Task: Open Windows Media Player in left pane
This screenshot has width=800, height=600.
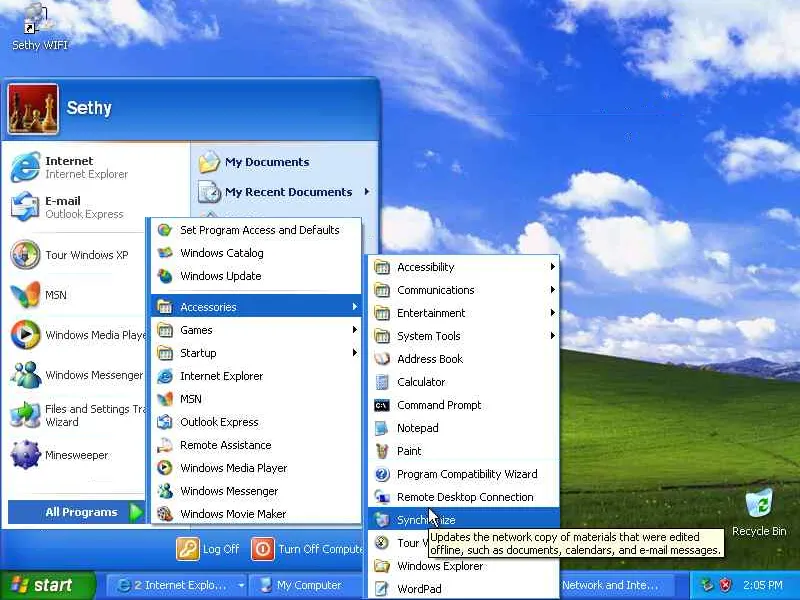Action: 78,335
